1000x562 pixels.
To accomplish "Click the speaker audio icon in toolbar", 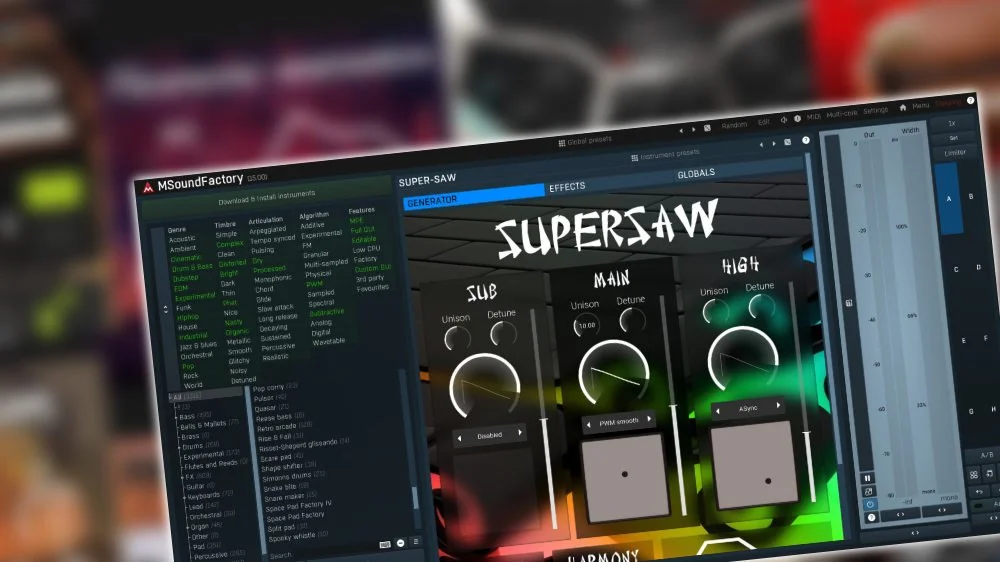I will (x=784, y=119).
